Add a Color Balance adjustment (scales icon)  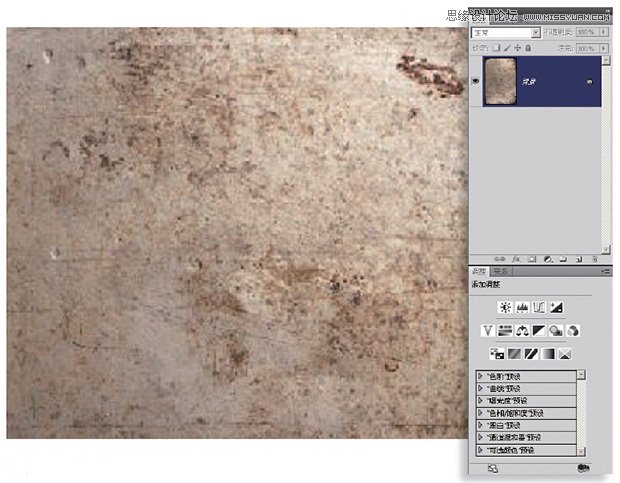point(522,330)
